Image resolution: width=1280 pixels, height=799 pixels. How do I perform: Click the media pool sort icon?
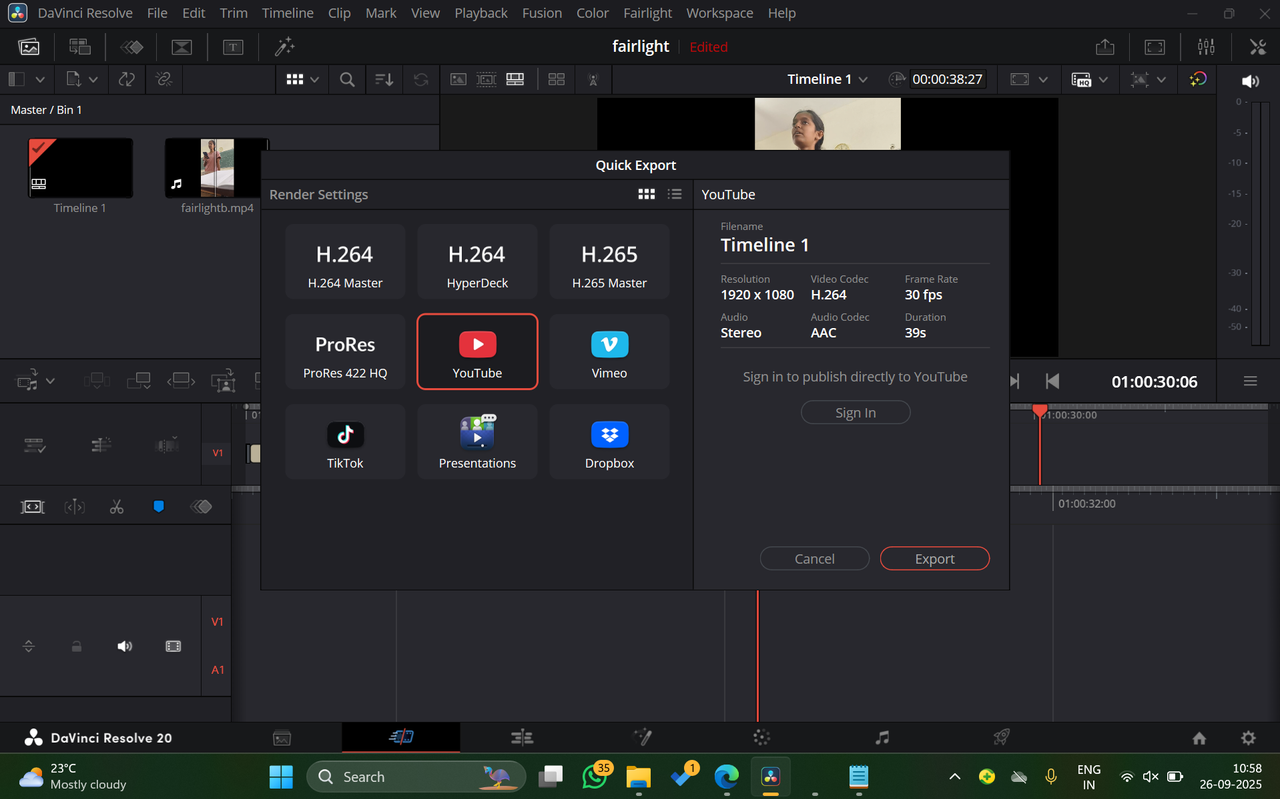pyautogui.click(x=384, y=79)
